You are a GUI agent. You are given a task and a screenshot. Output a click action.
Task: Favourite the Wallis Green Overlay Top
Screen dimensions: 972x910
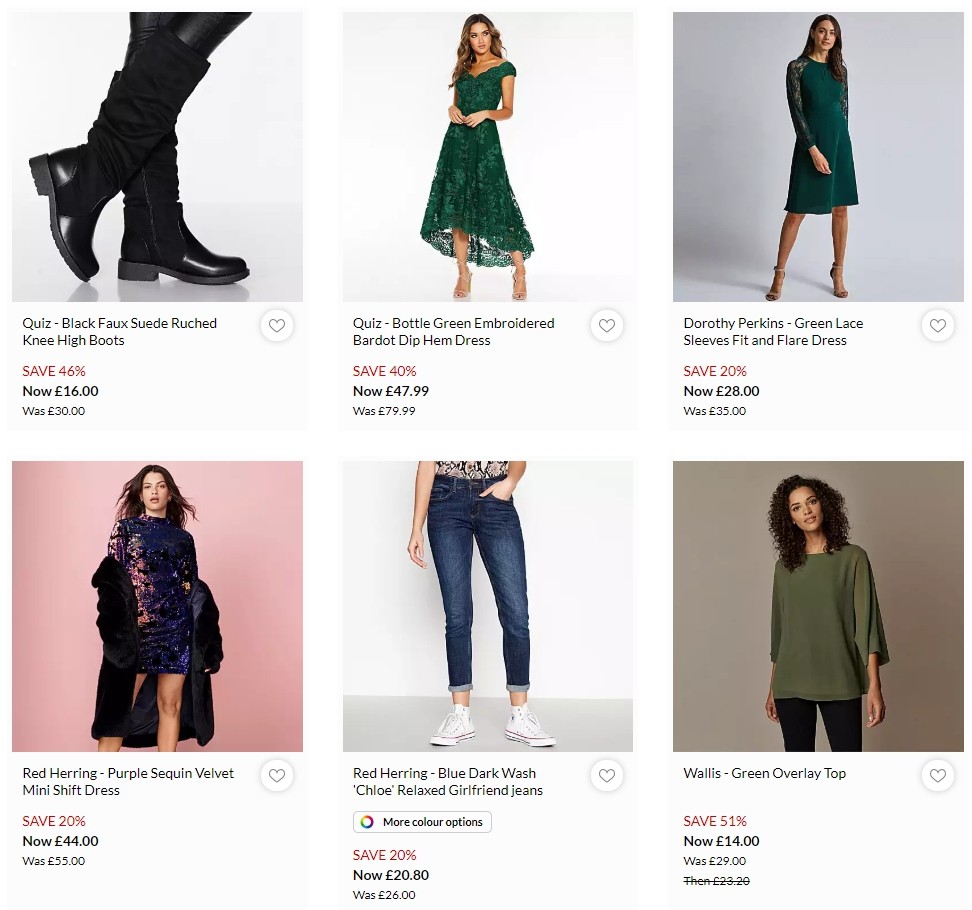(x=938, y=775)
